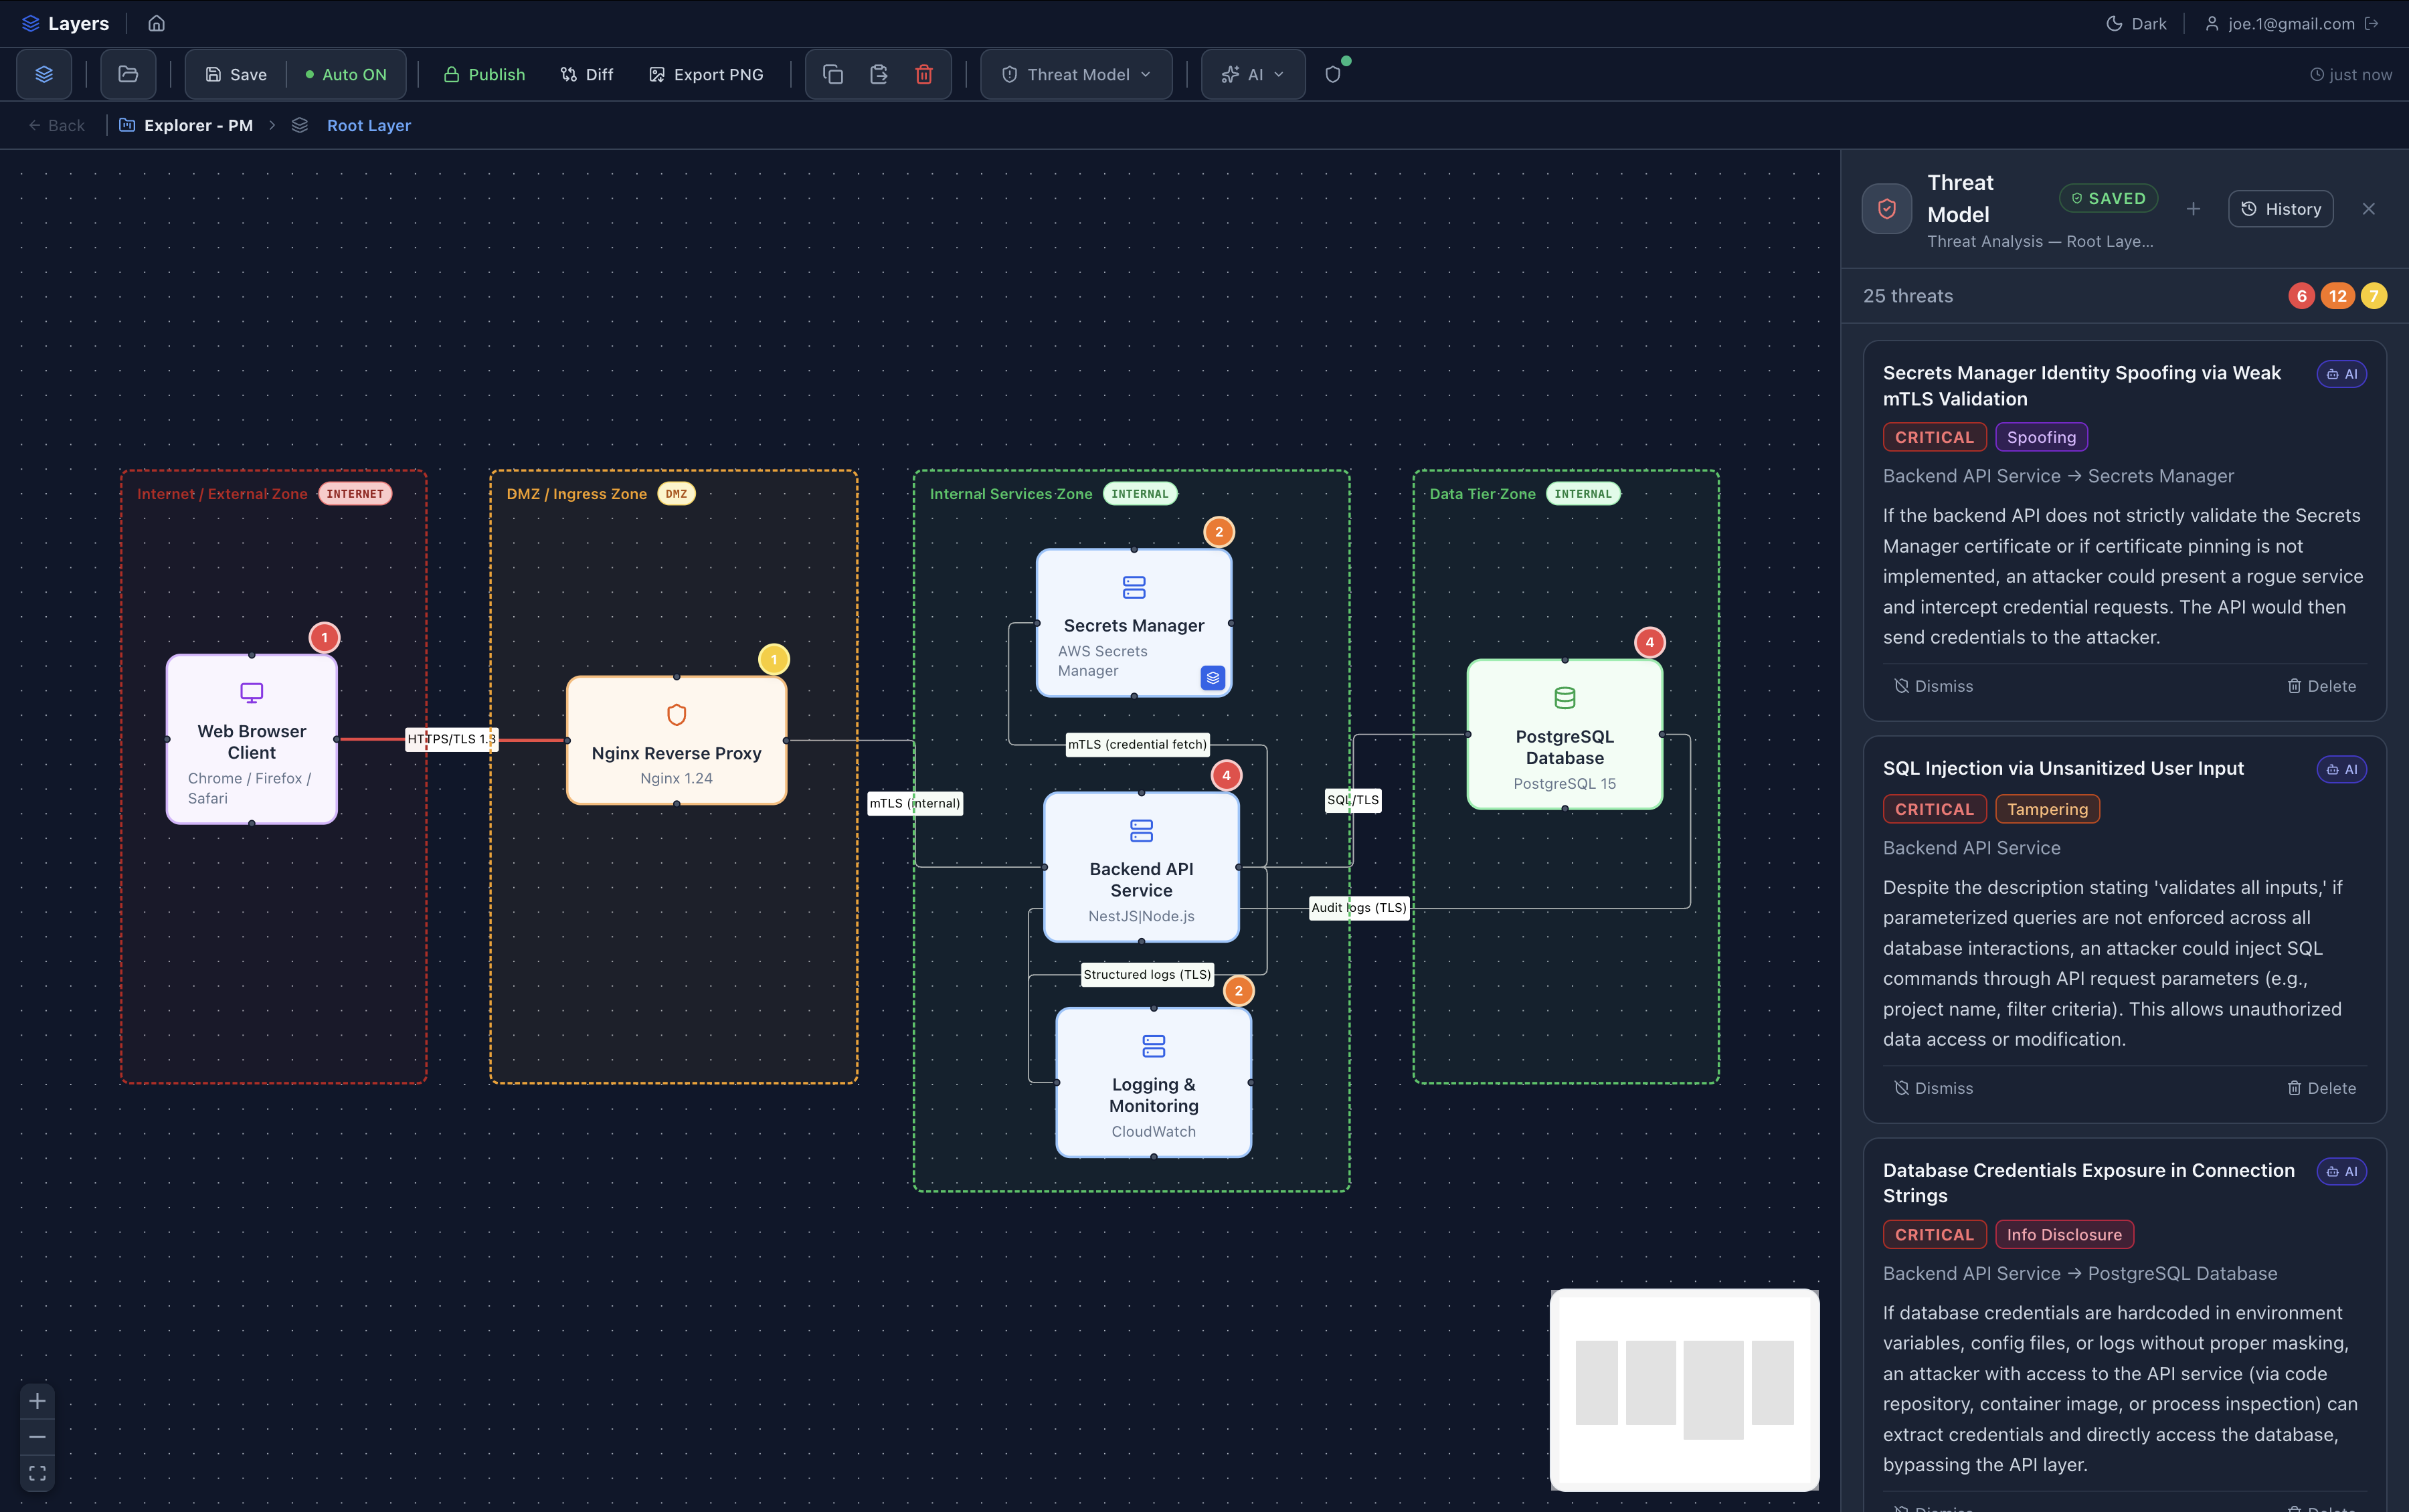
Task: Click Tampering tag on SQL Injection threat
Action: 2047,809
